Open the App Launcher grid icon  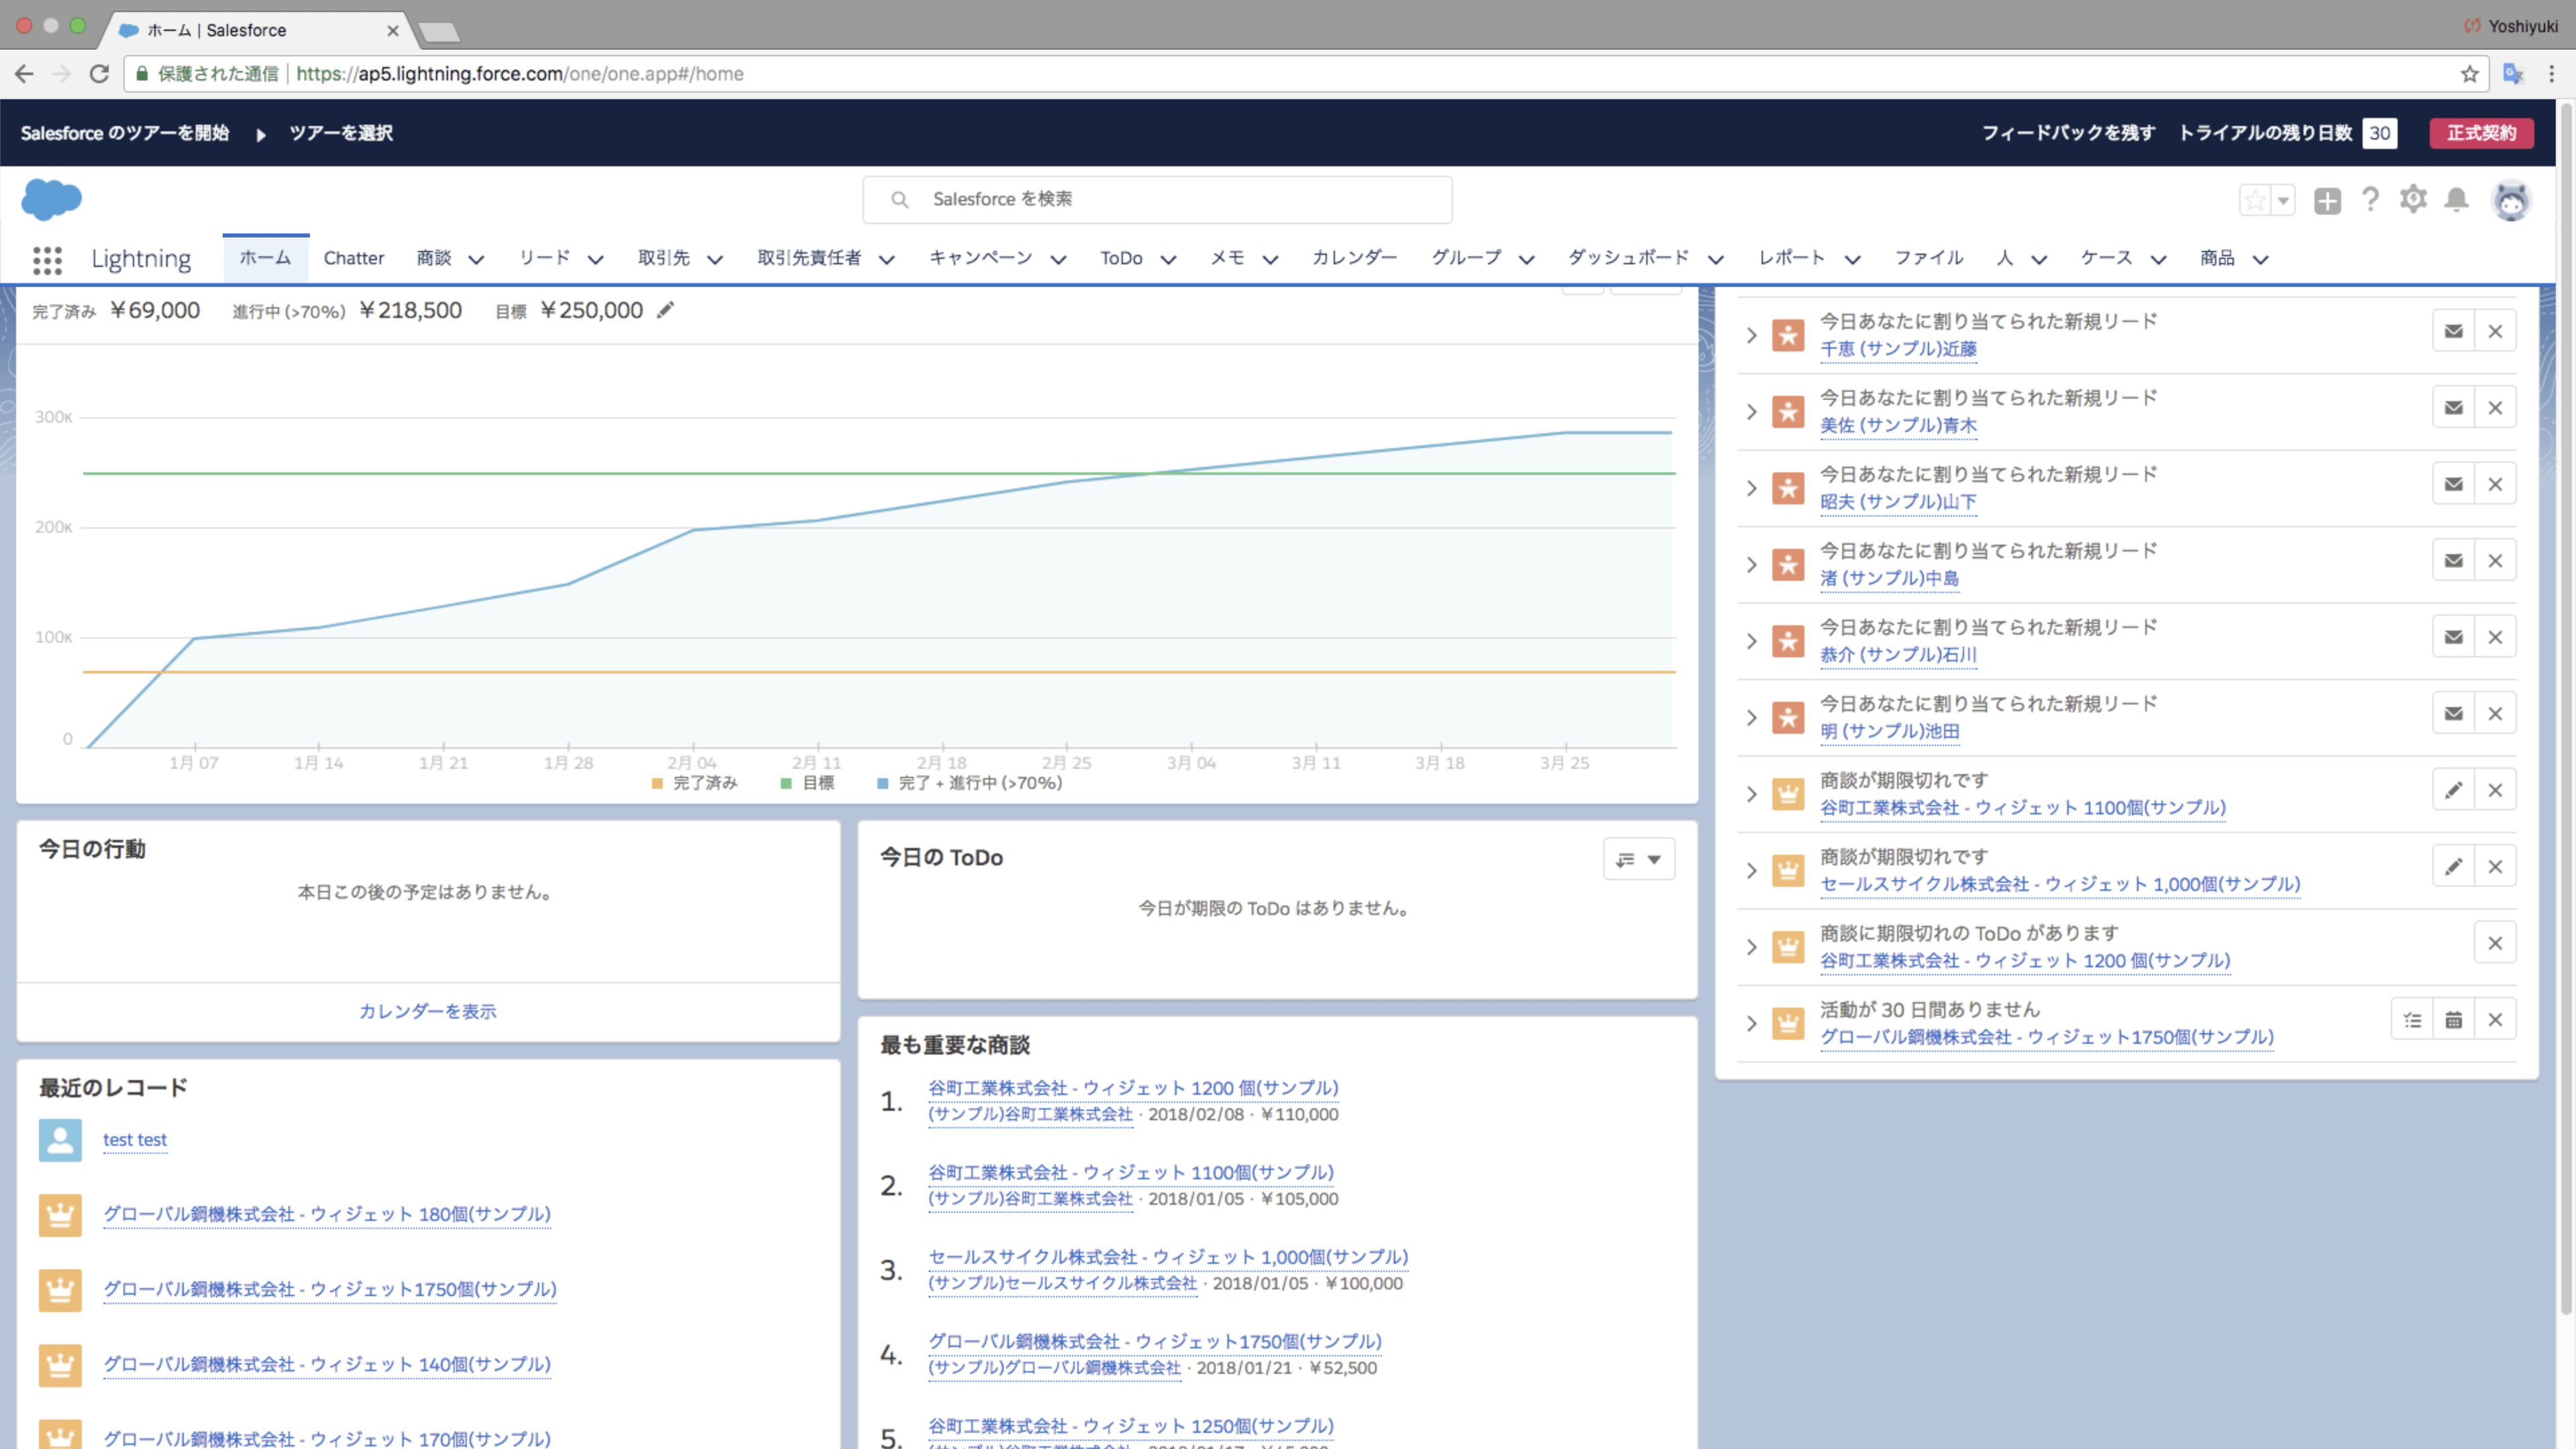(47, 260)
